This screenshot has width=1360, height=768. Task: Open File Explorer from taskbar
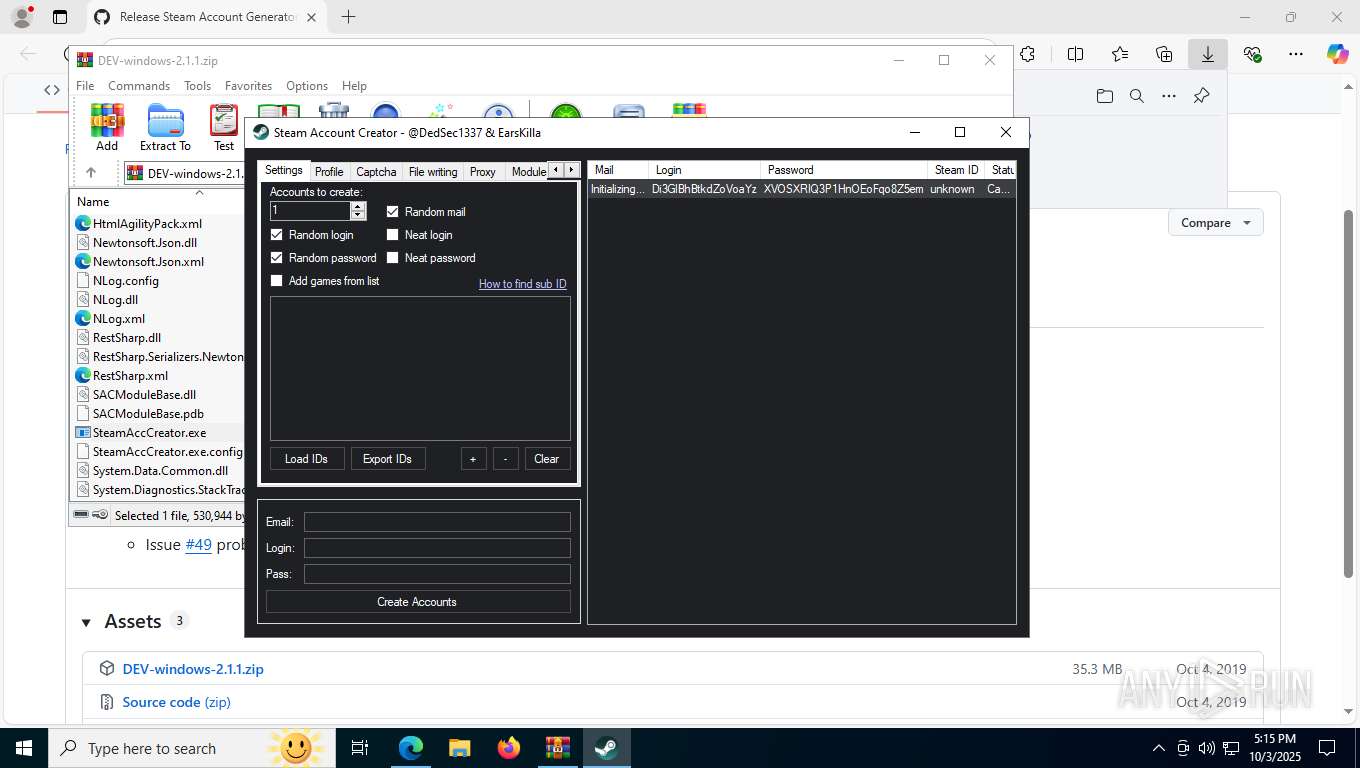click(x=459, y=748)
